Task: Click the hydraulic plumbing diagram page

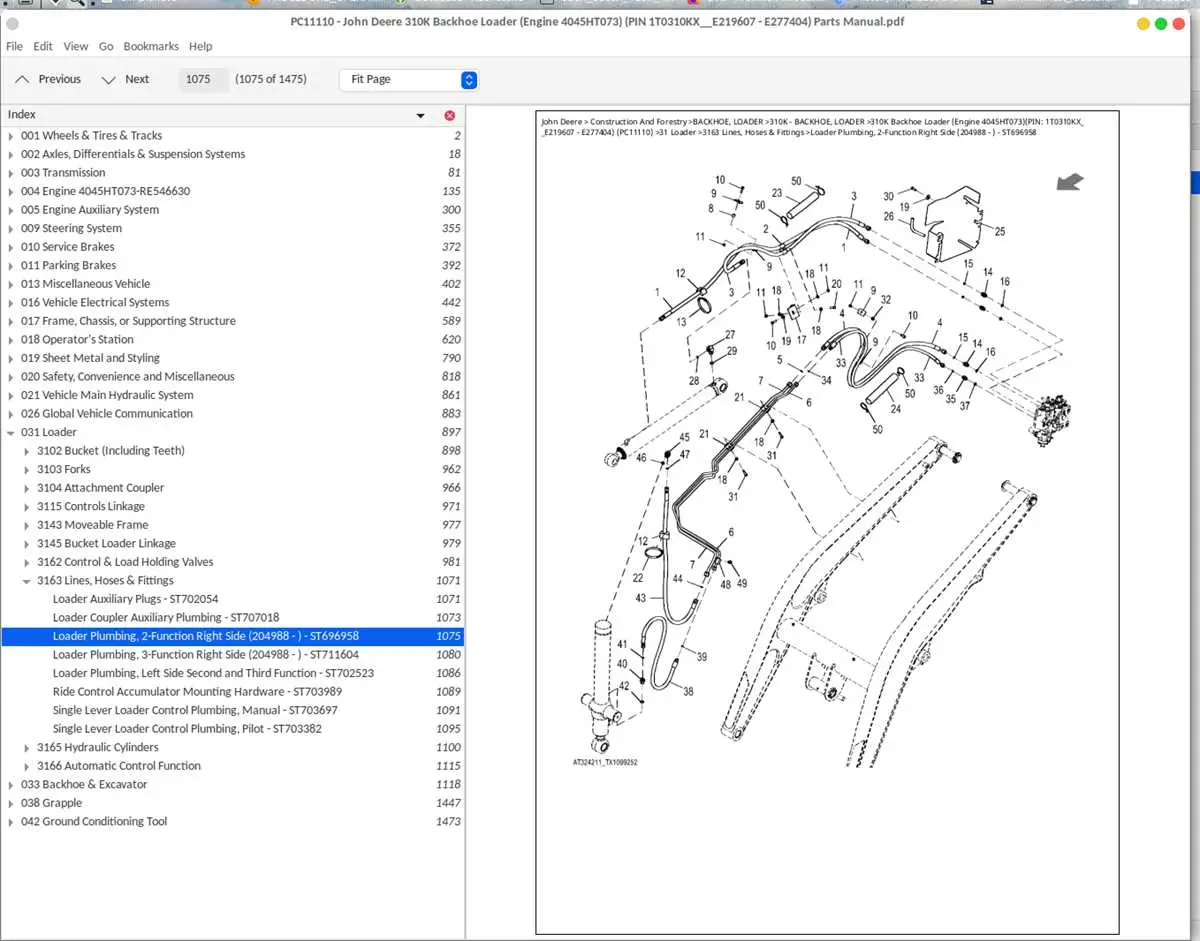Action: click(827, 522)
